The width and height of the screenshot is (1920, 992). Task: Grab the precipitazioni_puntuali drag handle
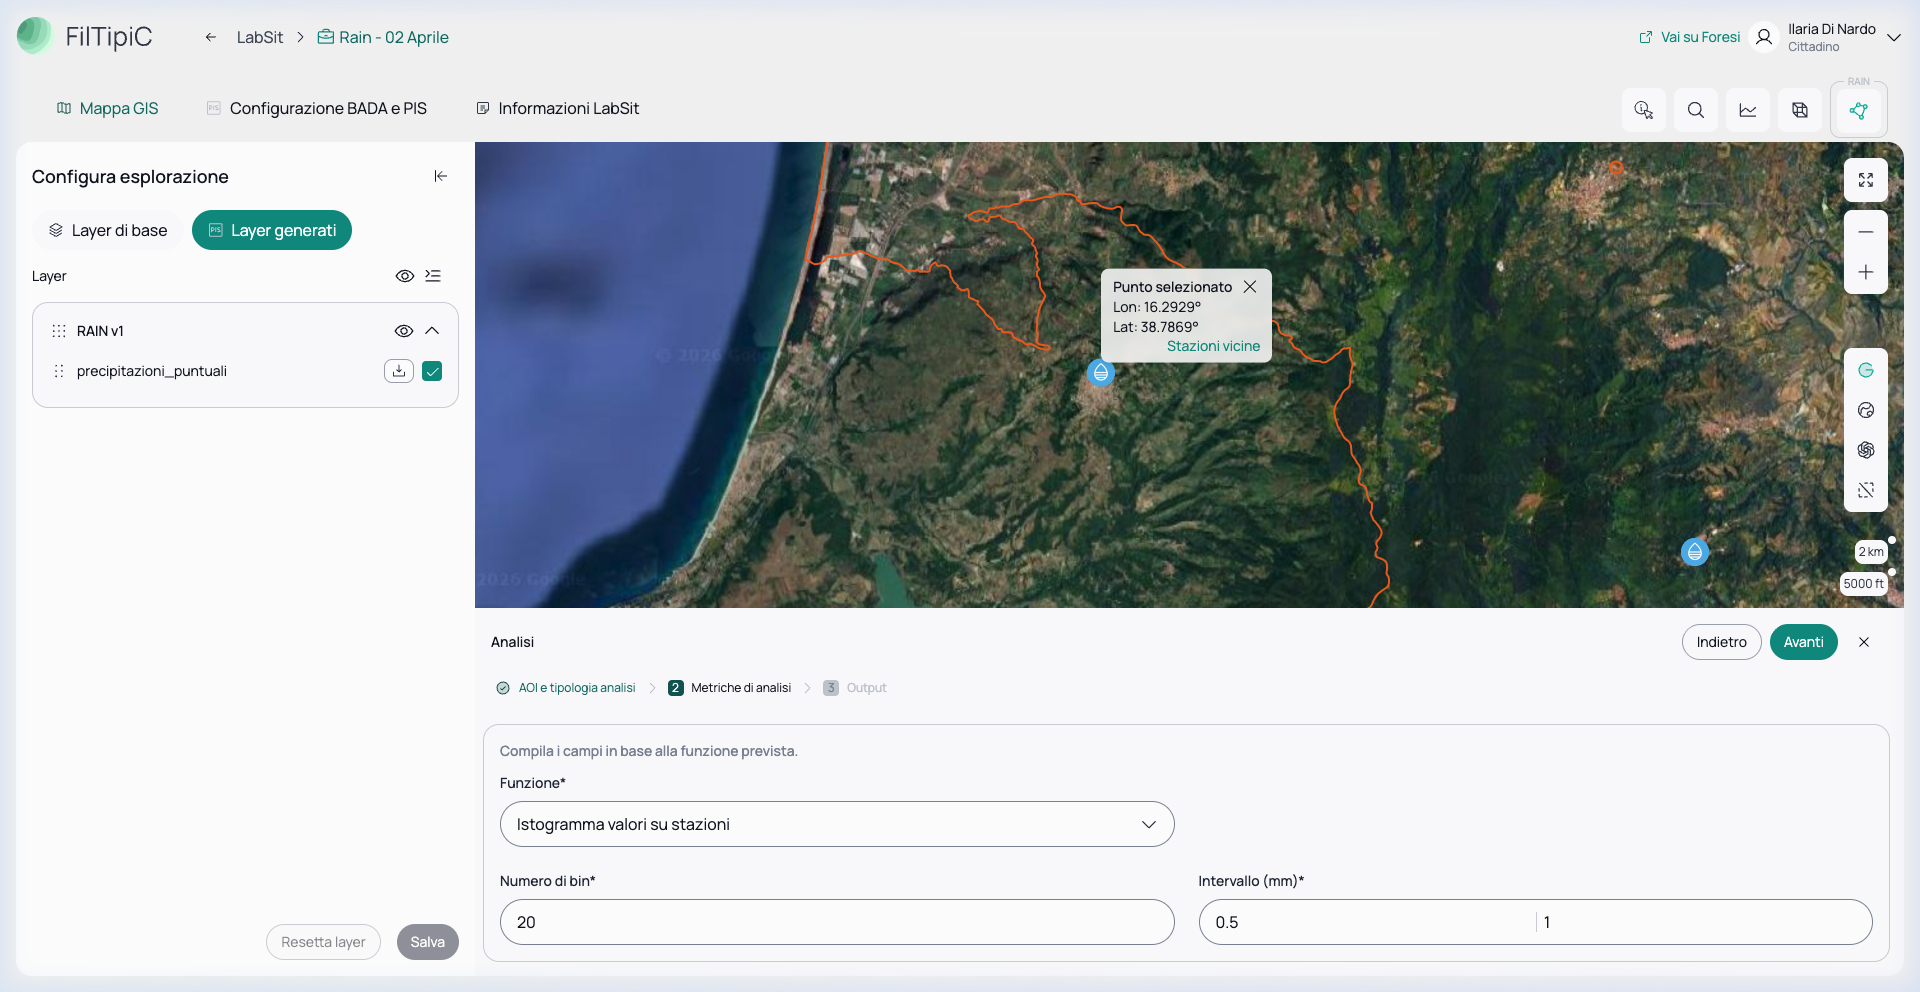tap(59, 371)
